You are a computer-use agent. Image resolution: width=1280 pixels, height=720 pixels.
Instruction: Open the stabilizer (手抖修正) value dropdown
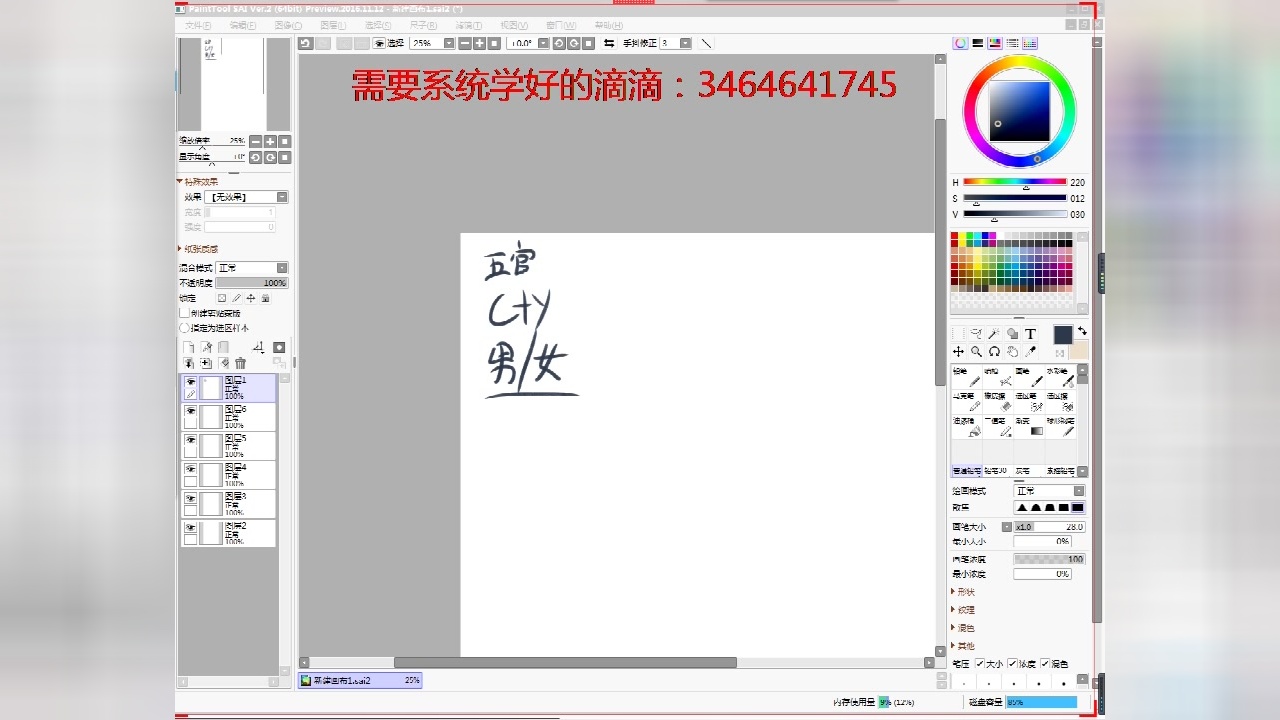686,43
